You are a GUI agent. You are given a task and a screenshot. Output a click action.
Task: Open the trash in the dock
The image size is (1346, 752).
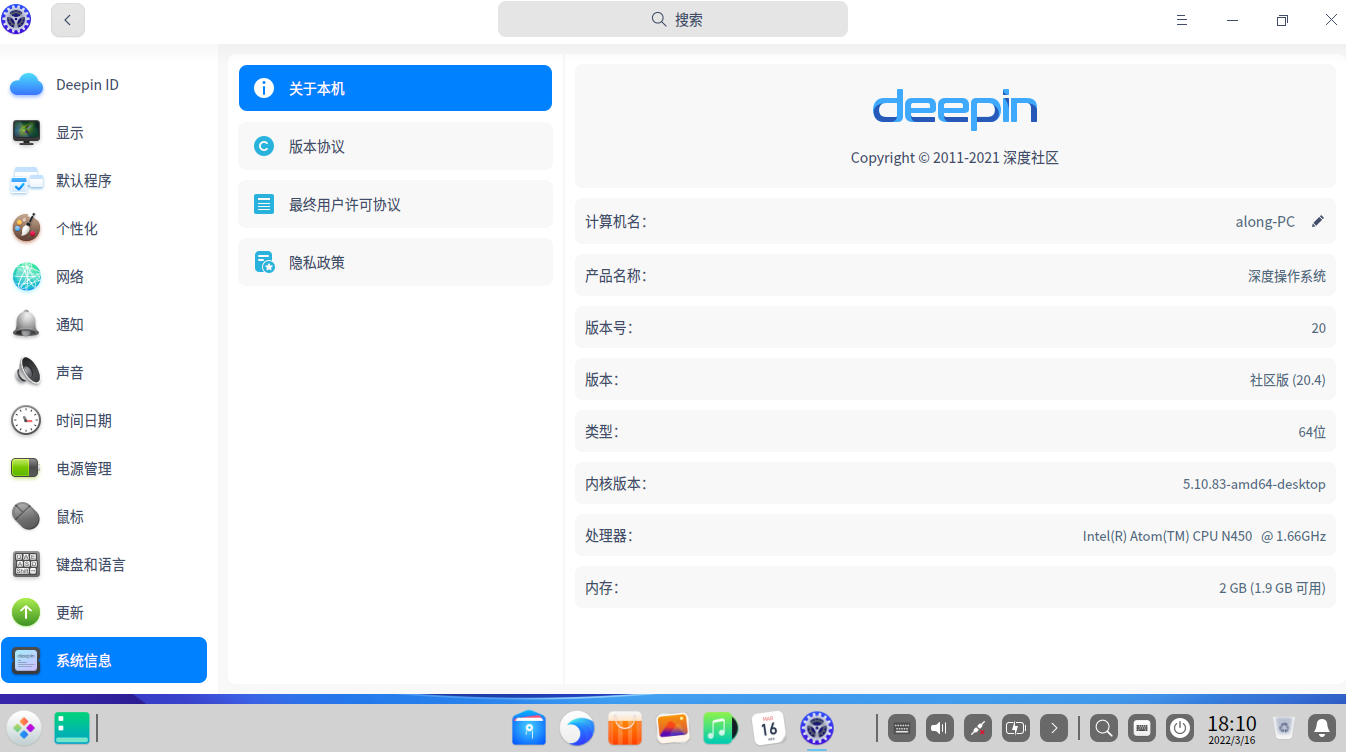(x=1284, y=728)
